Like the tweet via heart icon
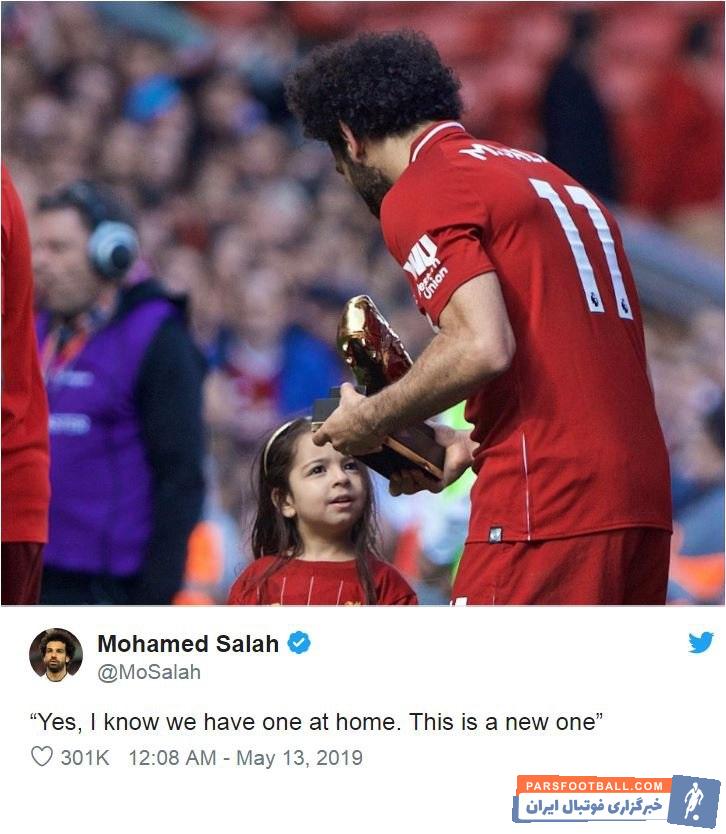Image resolution: width=726 pixels, height=834 pixels. click(x=41, y=756)
